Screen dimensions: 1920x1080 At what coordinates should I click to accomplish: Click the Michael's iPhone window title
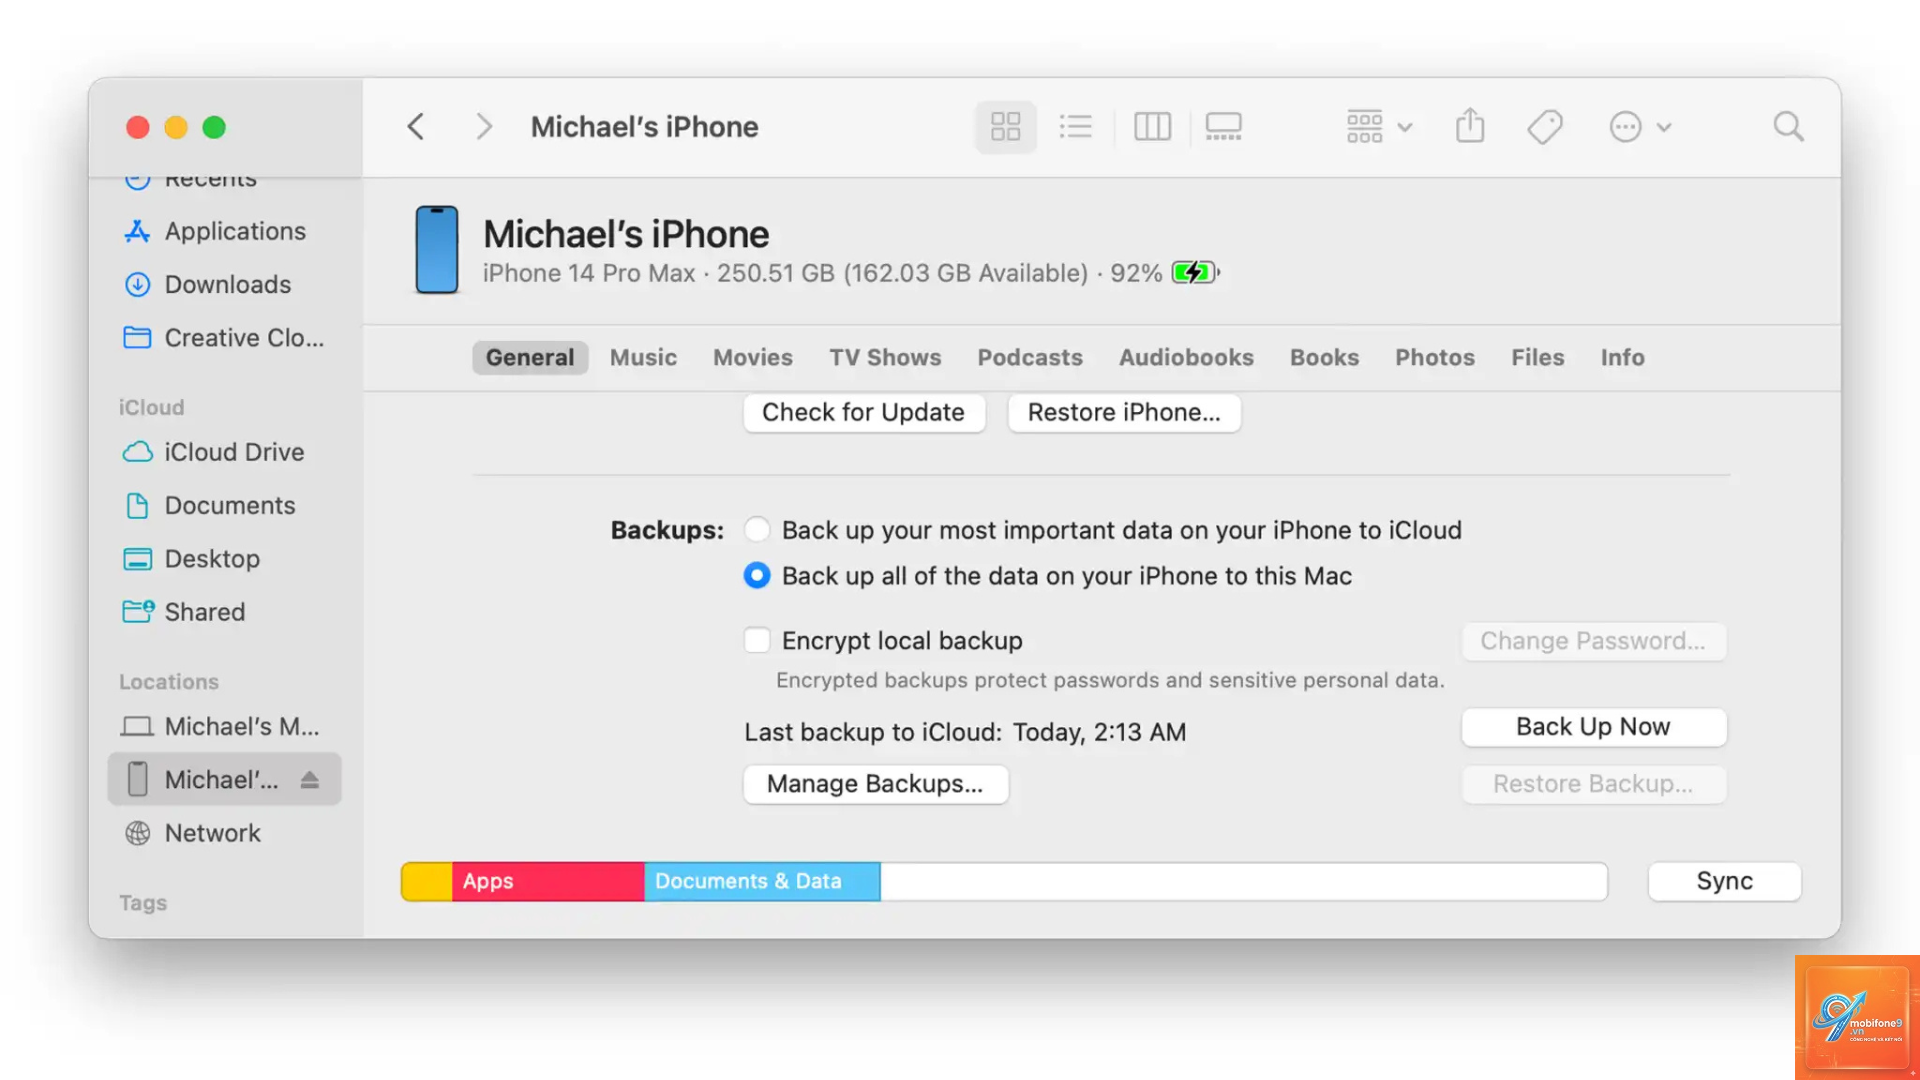pyautogui.click(x=644, y=127)
